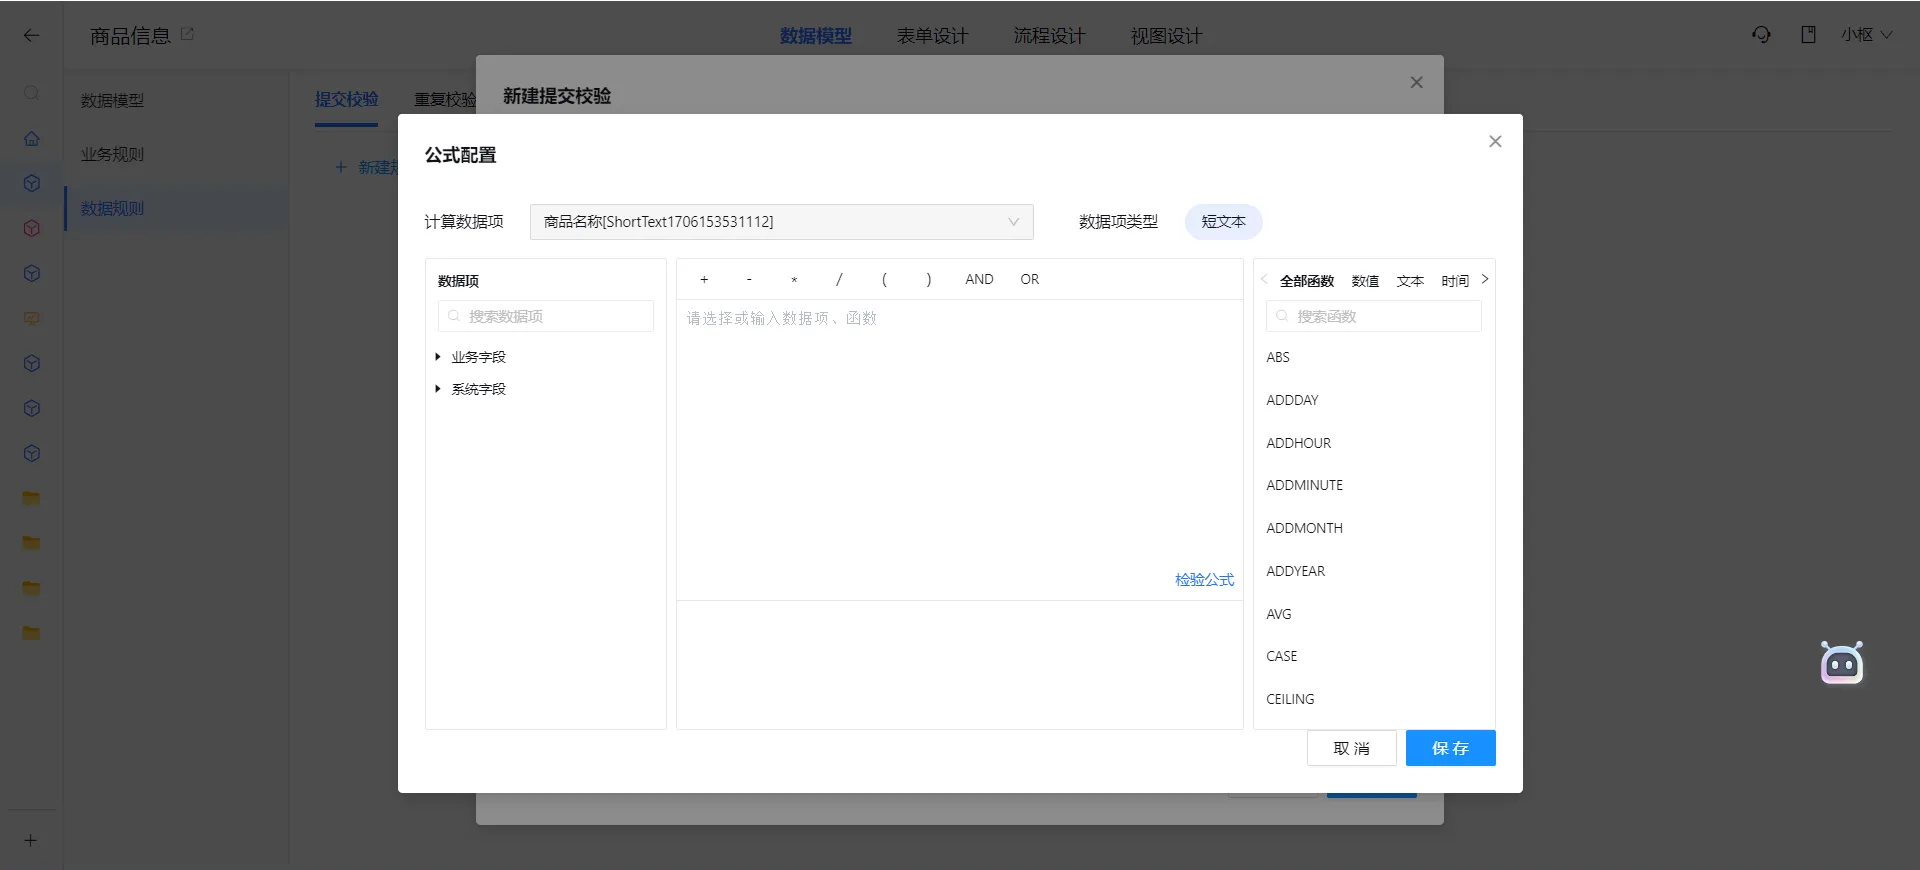The image size is (1920, 870).
Task: Select the ABS function
Action: pos(1278,357)
